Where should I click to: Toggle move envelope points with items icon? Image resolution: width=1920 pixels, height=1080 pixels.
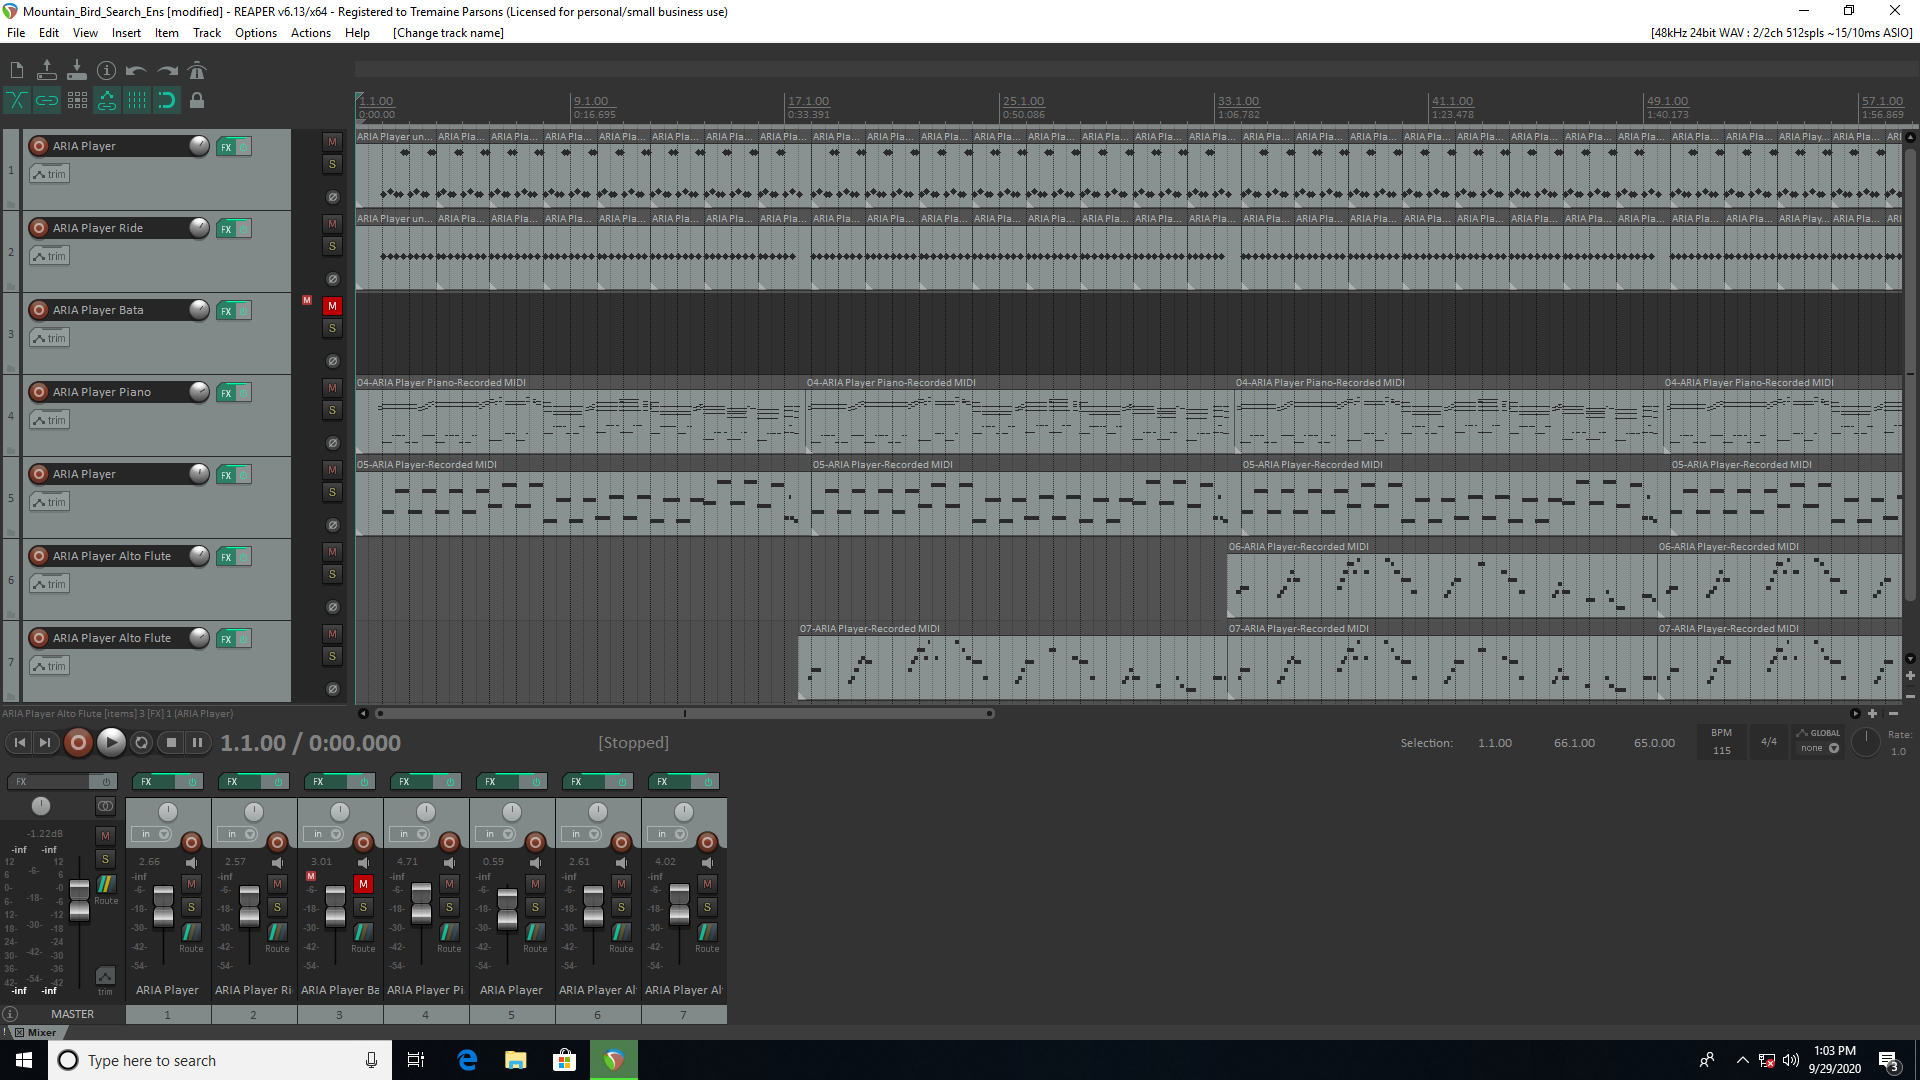[107, 100]
